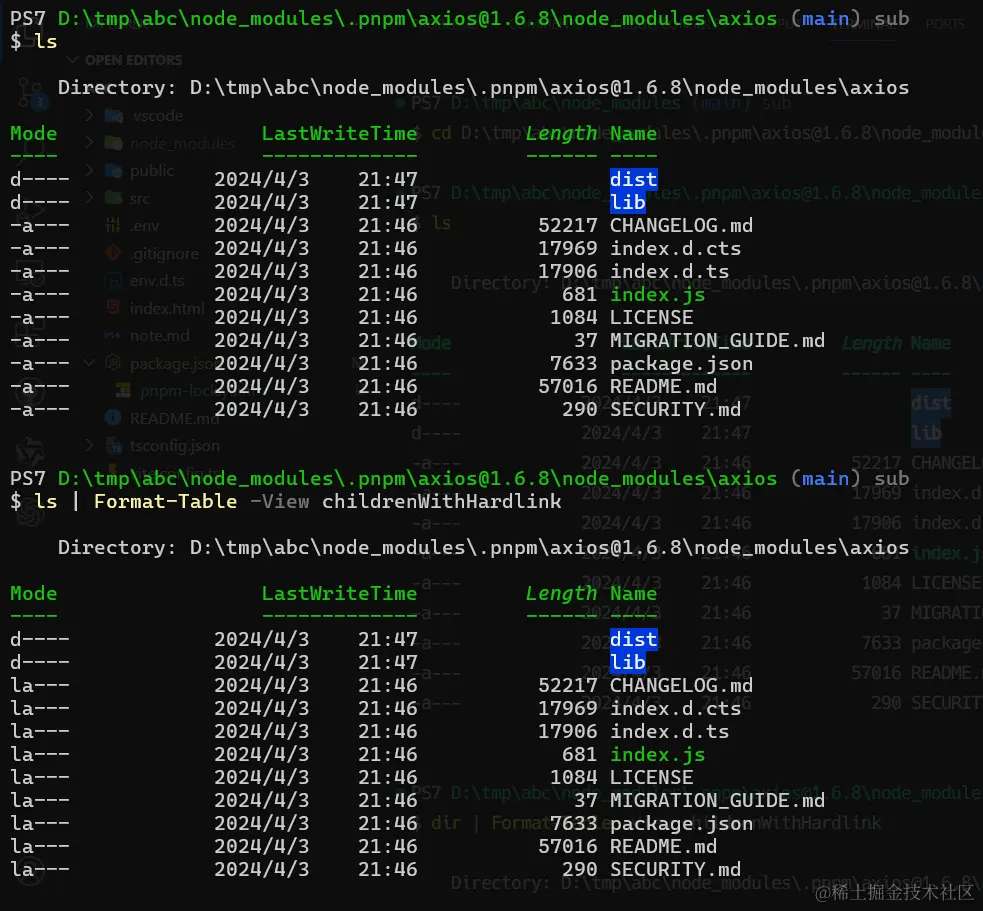Click .gitignore file icon in background explorer
Viewport: 983px width, 911px height.
(x=113, y=253)
